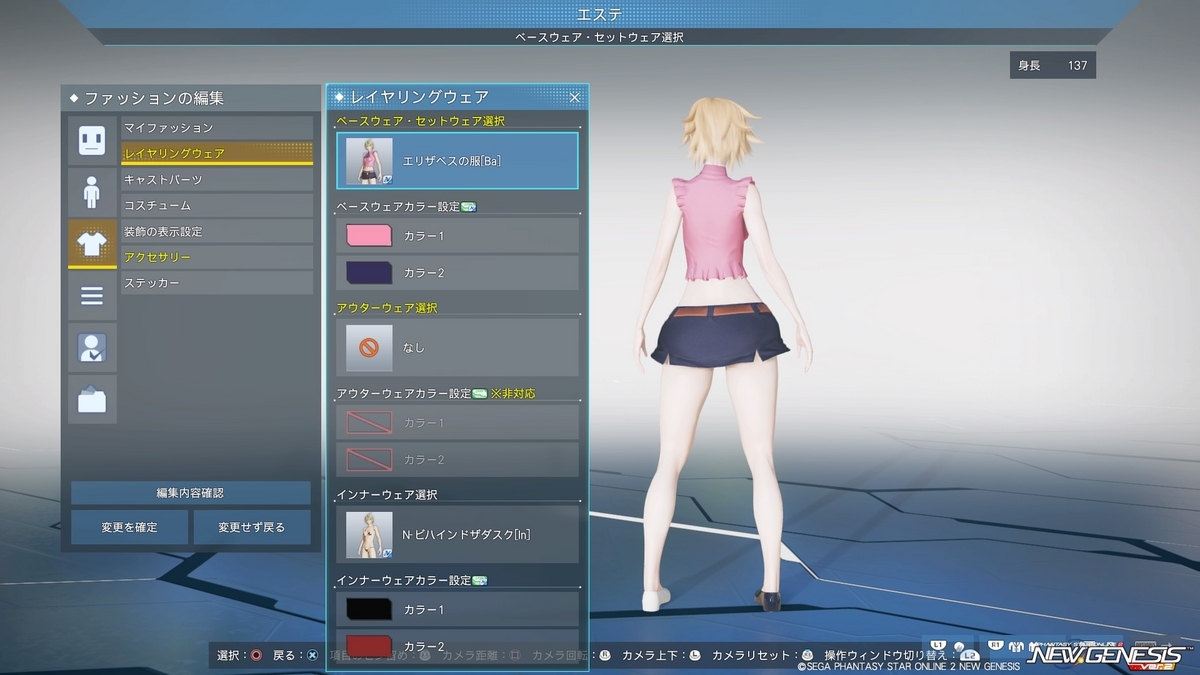Viewport: 1200px width, 675px height.
Task: Select outerwear なし entry
Action: click(x=457, y=347)
